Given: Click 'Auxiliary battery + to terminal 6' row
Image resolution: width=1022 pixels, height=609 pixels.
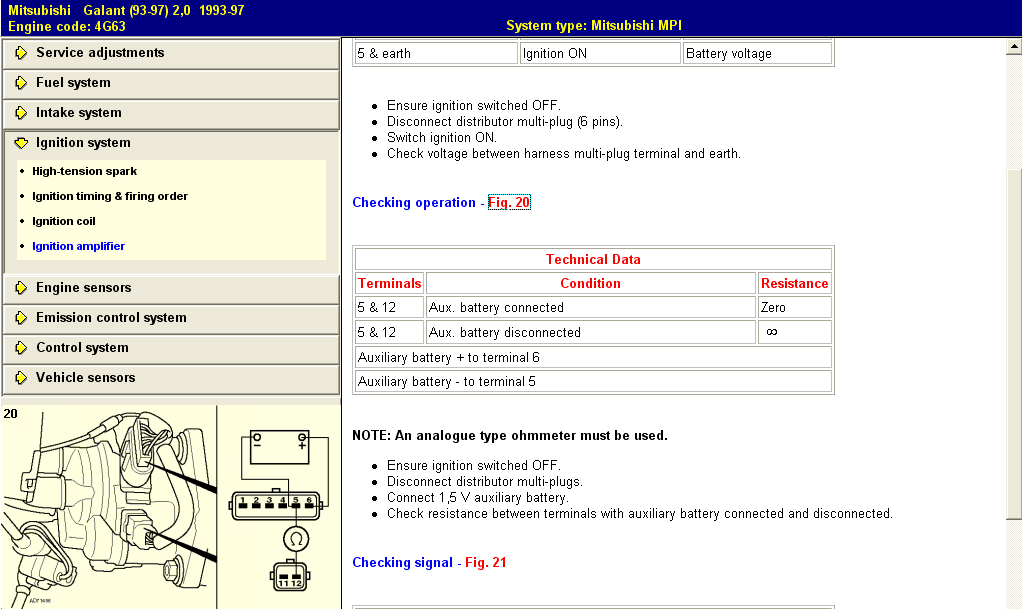Looking at the screenshot, I should (593, 357).
